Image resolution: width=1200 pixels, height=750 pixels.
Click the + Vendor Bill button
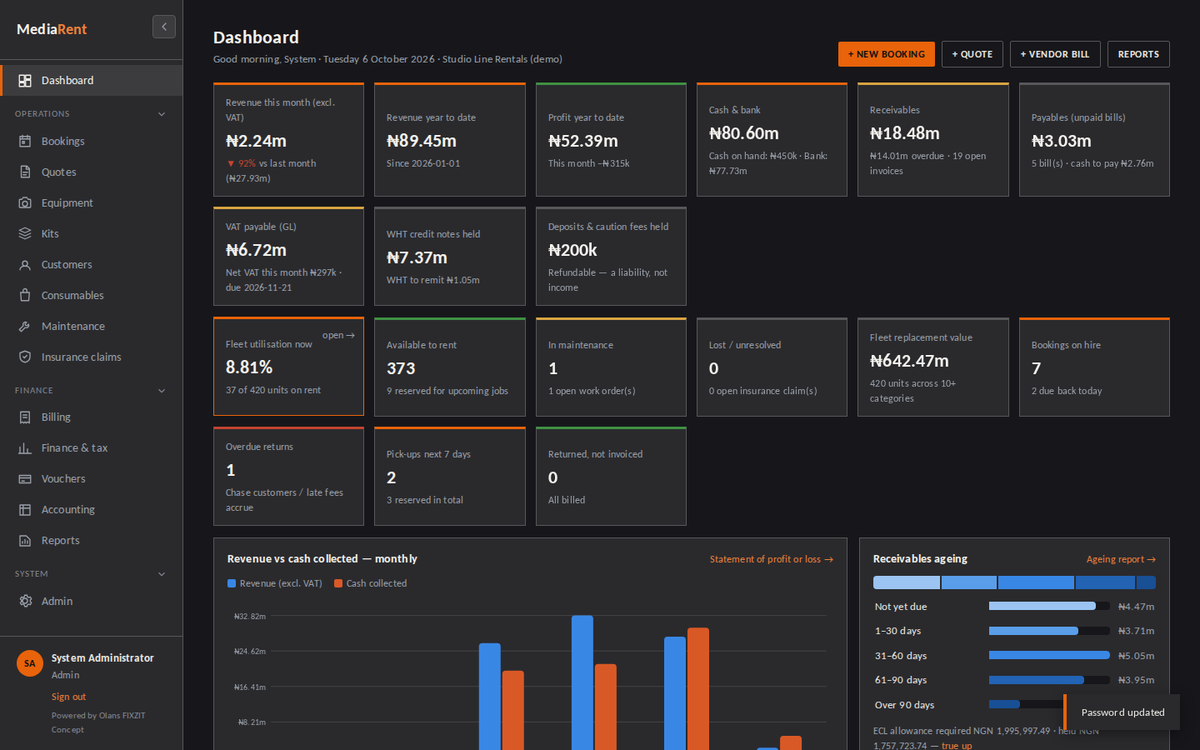pos(1055,54)
